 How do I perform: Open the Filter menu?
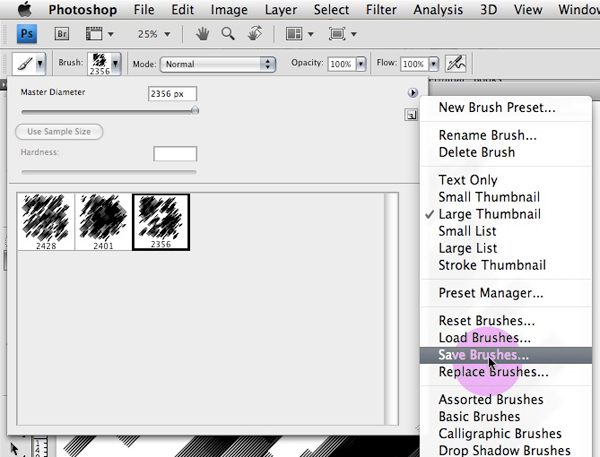point(381,10)
